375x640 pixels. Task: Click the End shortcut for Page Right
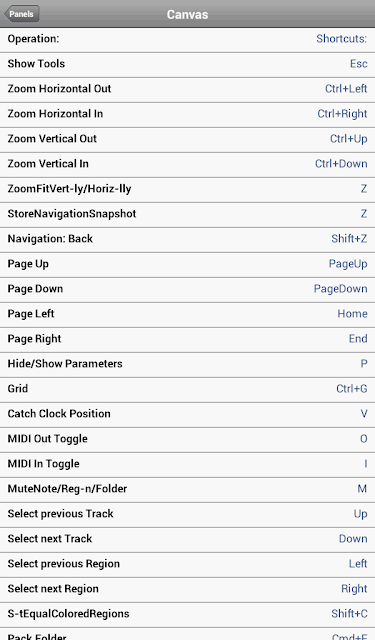[358, 339]
